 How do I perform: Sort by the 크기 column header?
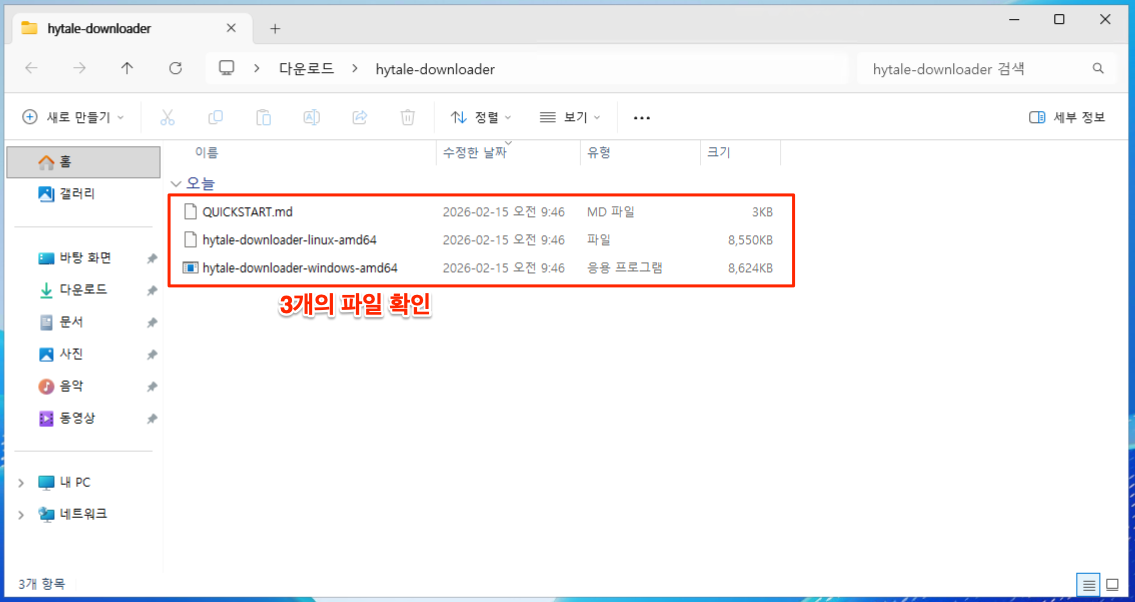tap(719, 153)
